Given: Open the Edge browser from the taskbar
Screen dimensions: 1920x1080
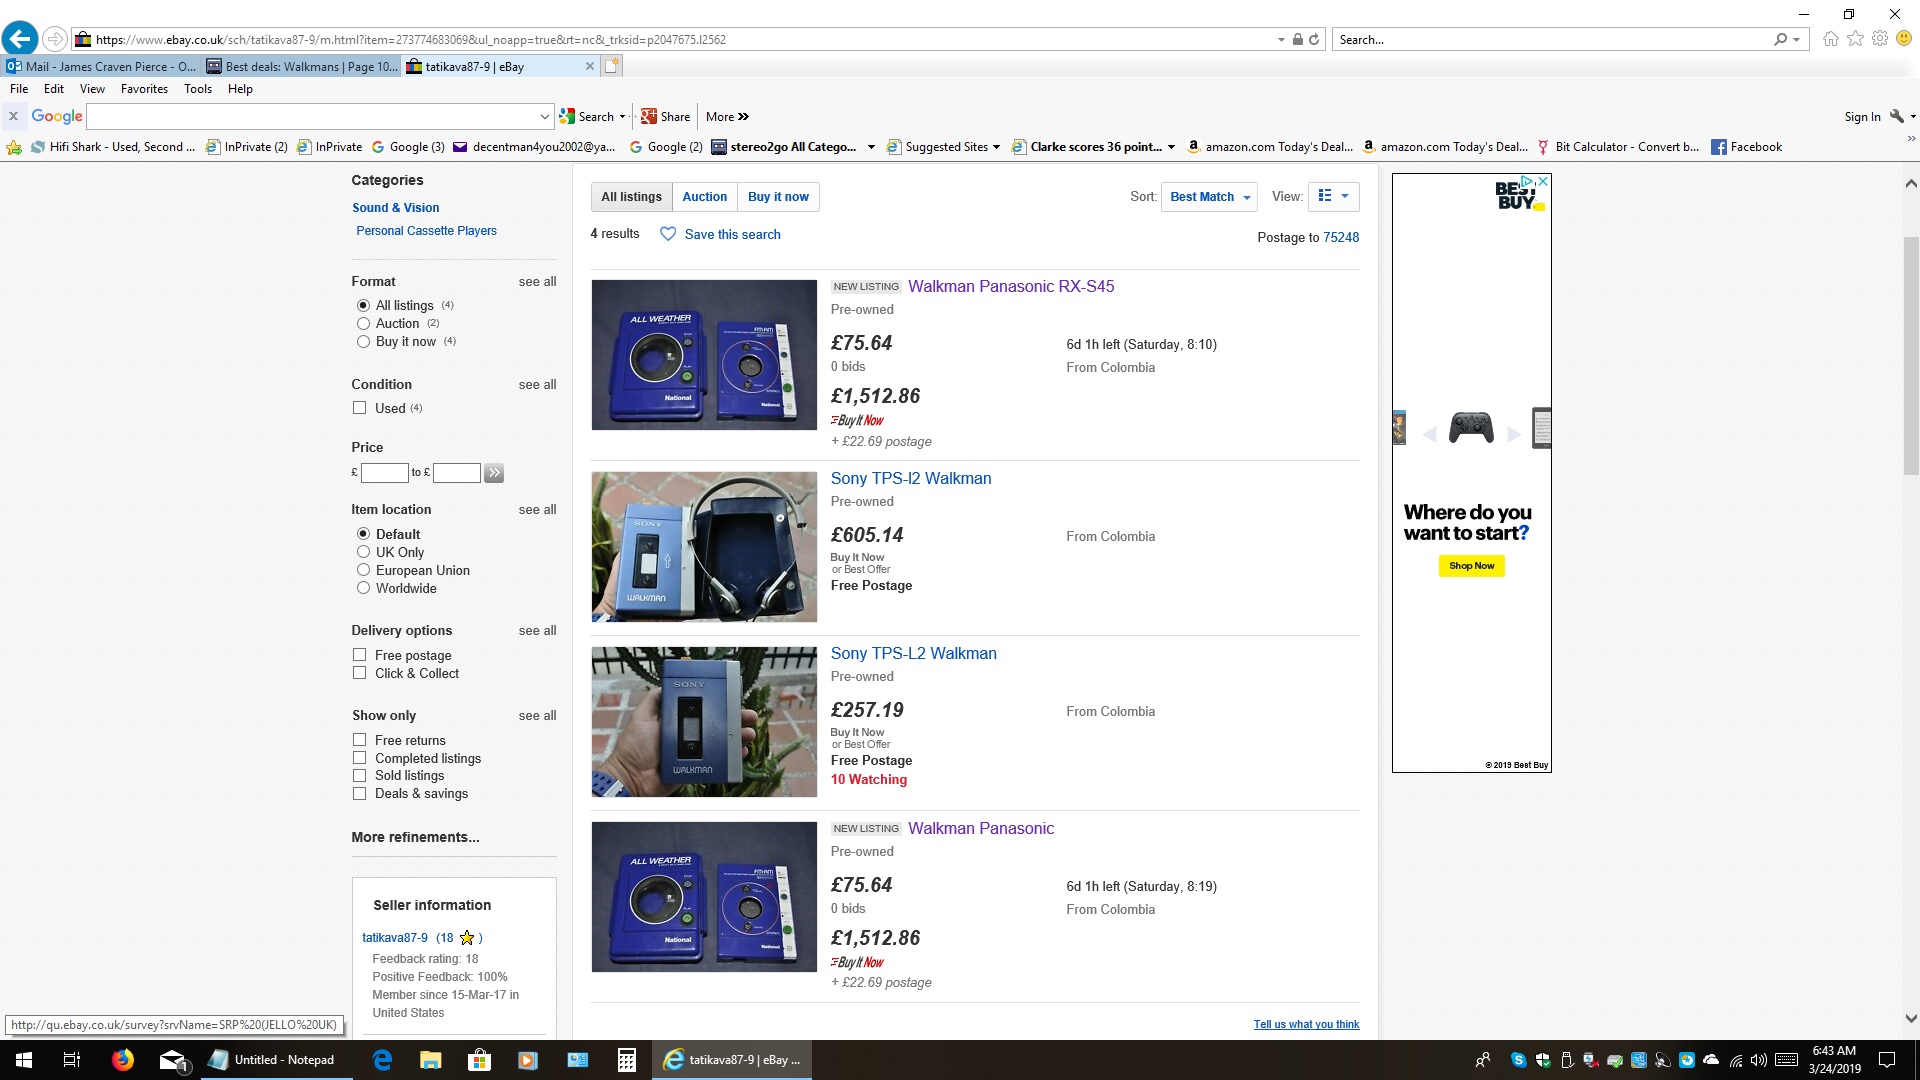Looking at the screenshot, I should 382,1060.
